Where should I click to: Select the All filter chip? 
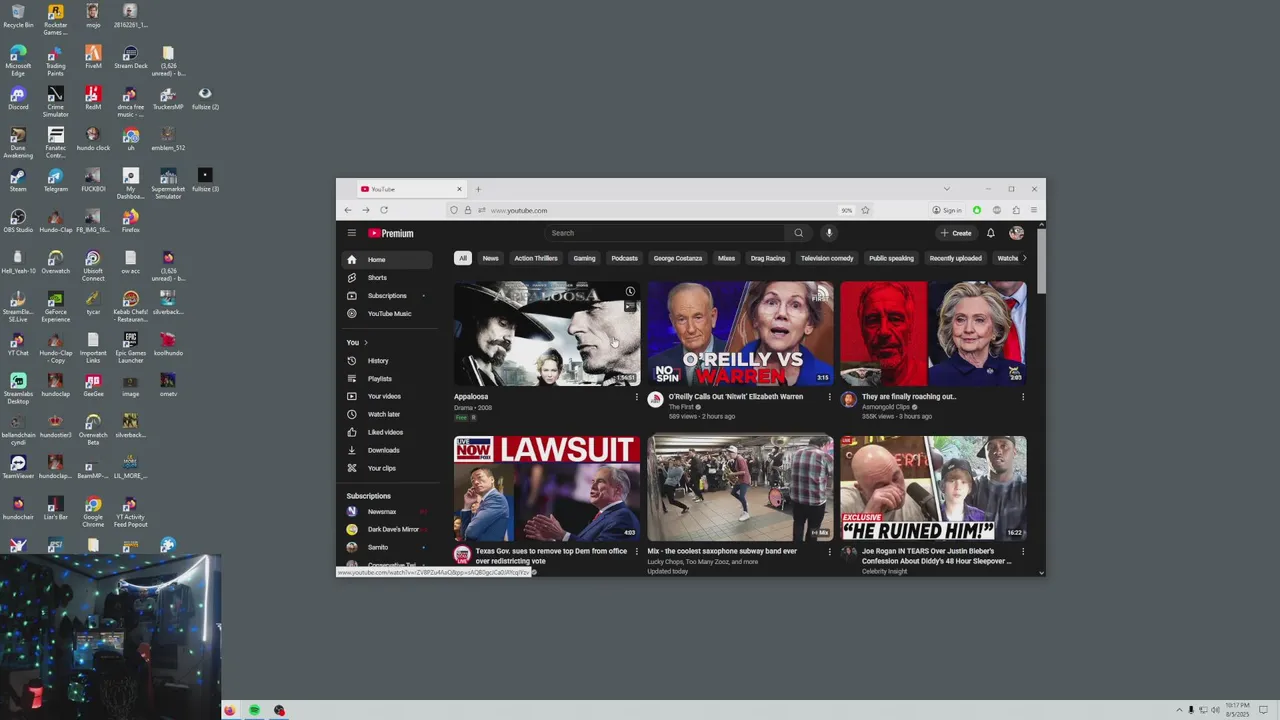pos(463,258)
